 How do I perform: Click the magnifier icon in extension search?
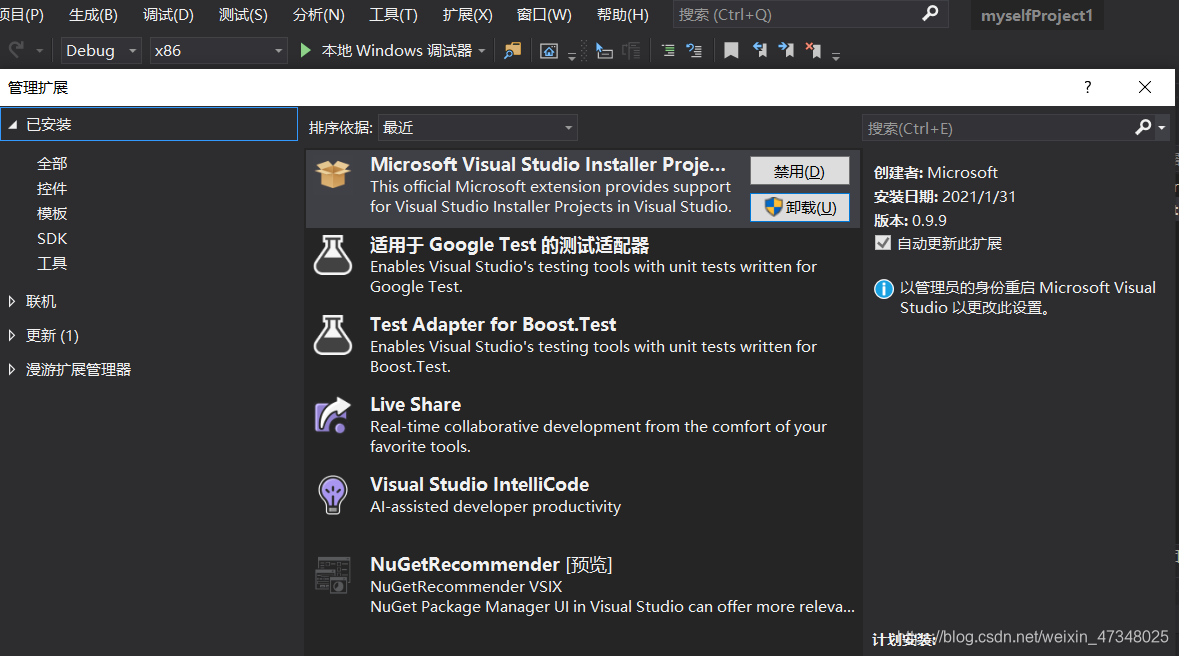[1143, 128]
